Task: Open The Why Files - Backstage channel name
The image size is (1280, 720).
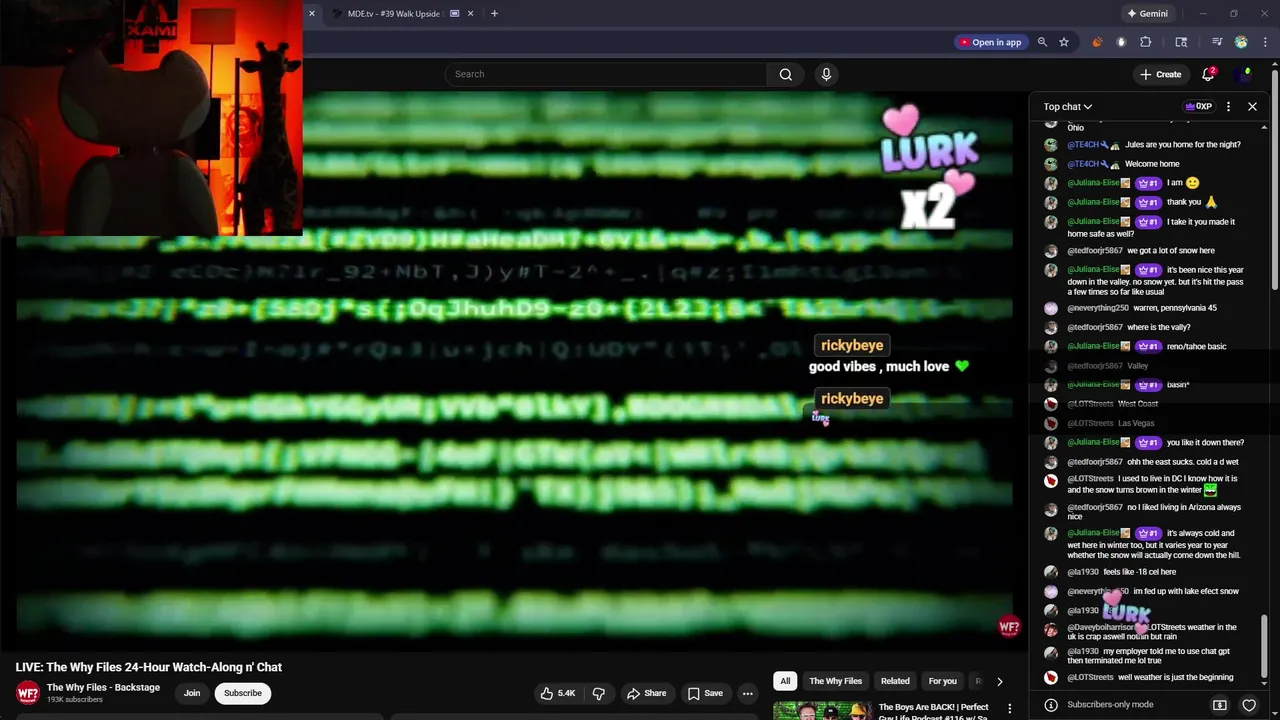Action: tap(103, 687)
